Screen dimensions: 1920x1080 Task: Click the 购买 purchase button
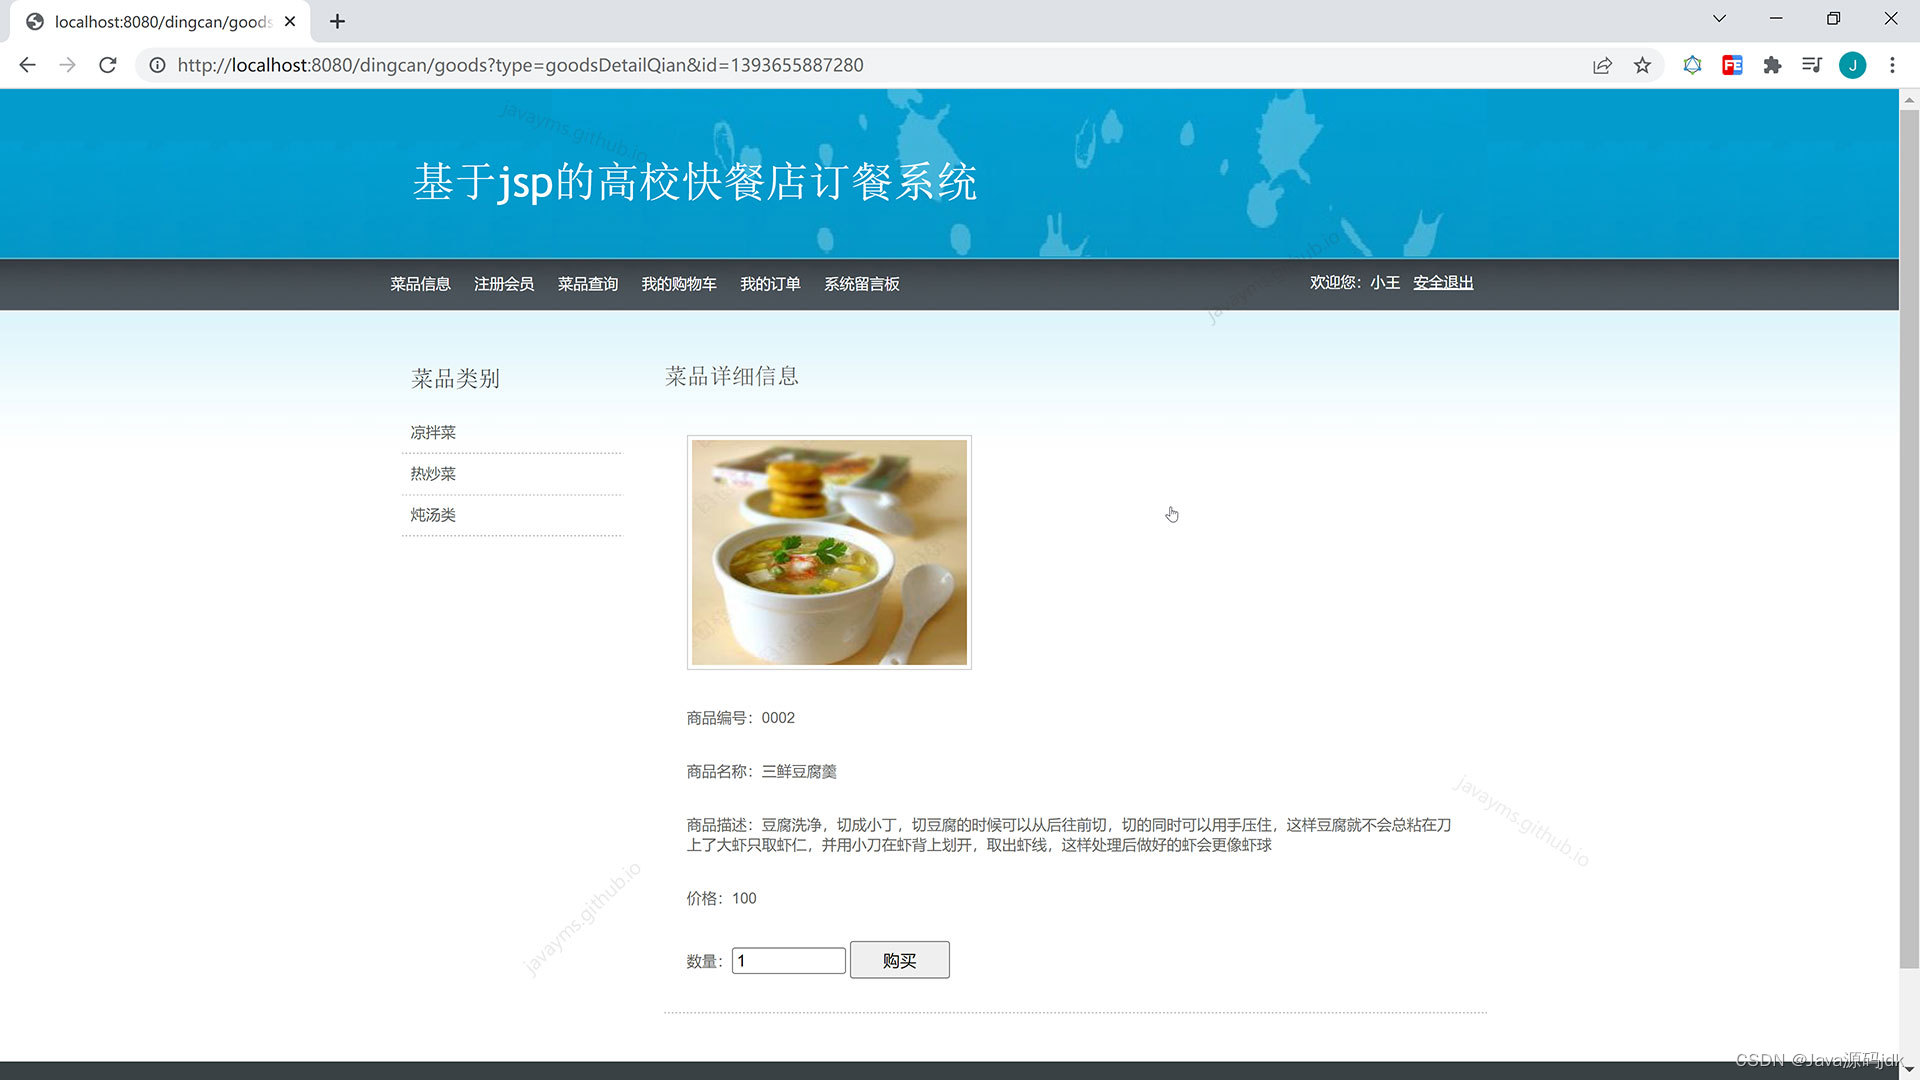click(x=899, y=959)
